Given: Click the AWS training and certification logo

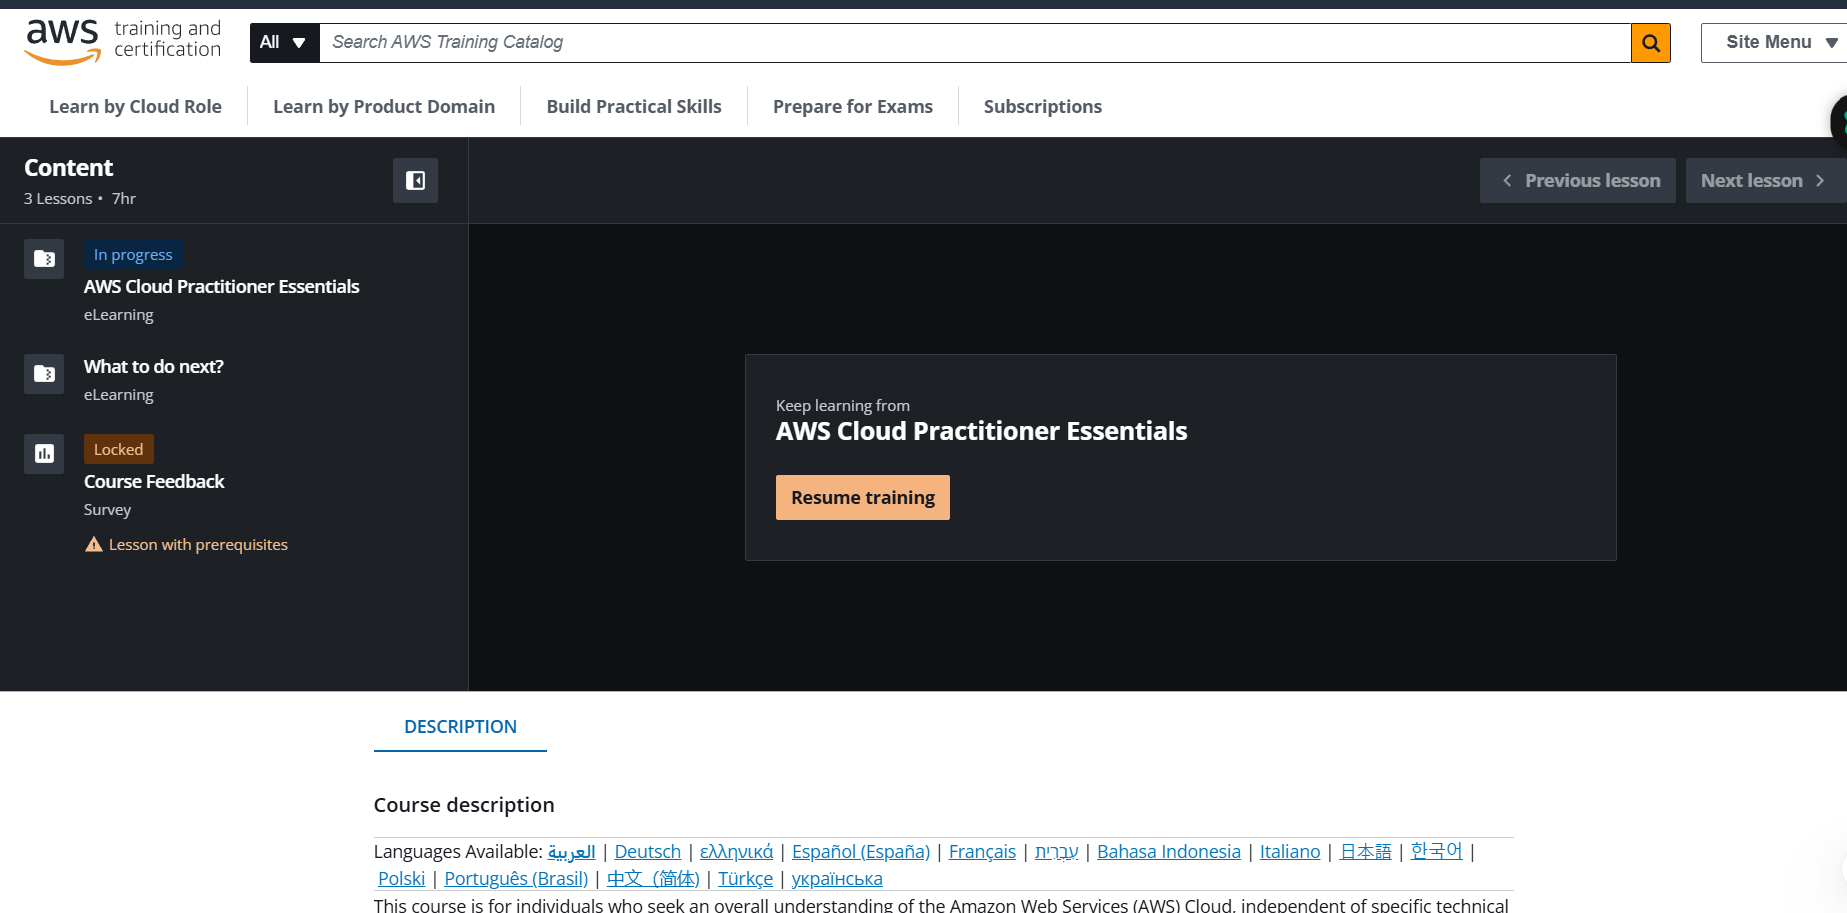Looking at the screenshot, I should point(123,42).
